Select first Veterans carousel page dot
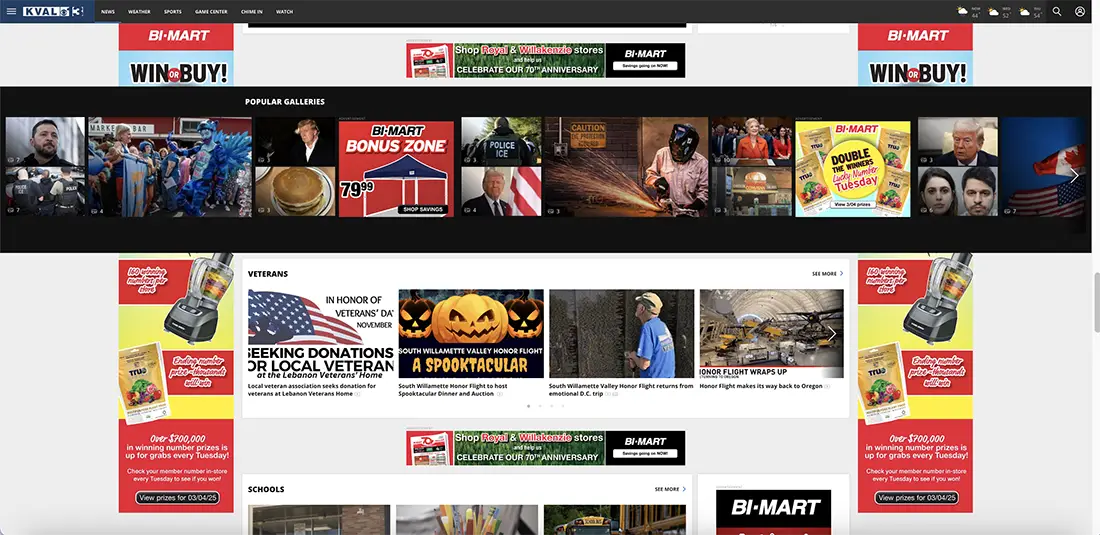The height and width of the screenshot is (535, 1100). [528, 406]
